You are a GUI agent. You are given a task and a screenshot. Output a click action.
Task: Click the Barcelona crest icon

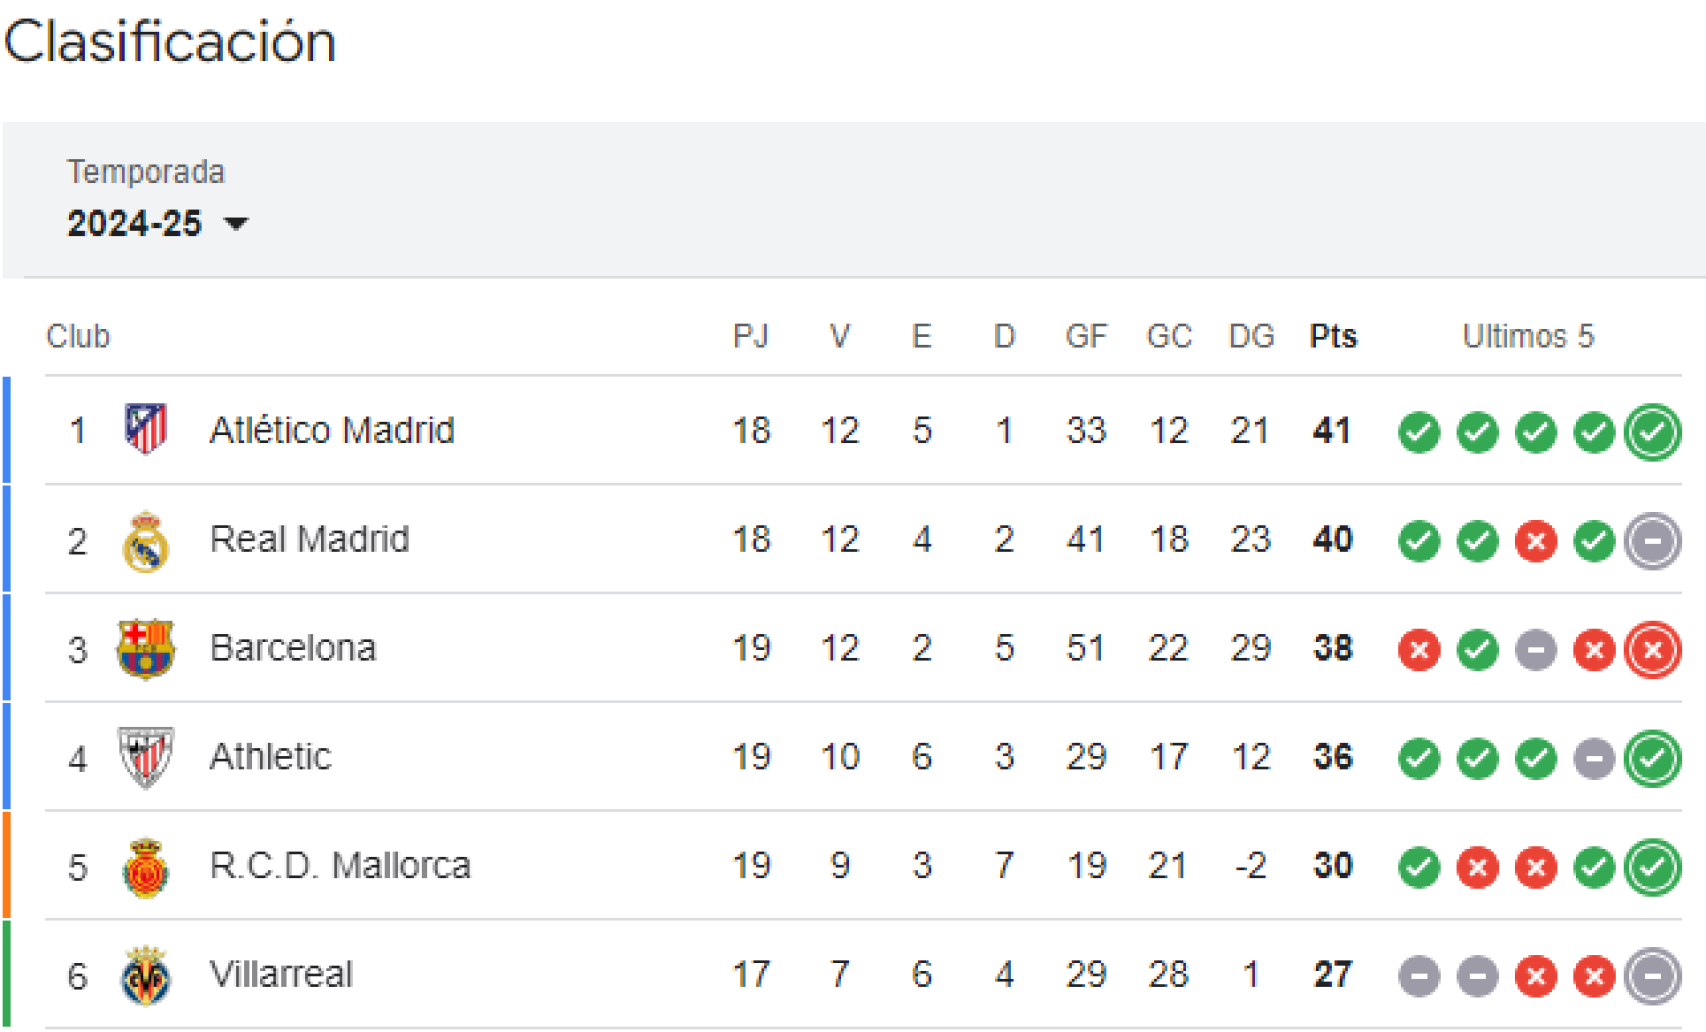tap(146, 648)
